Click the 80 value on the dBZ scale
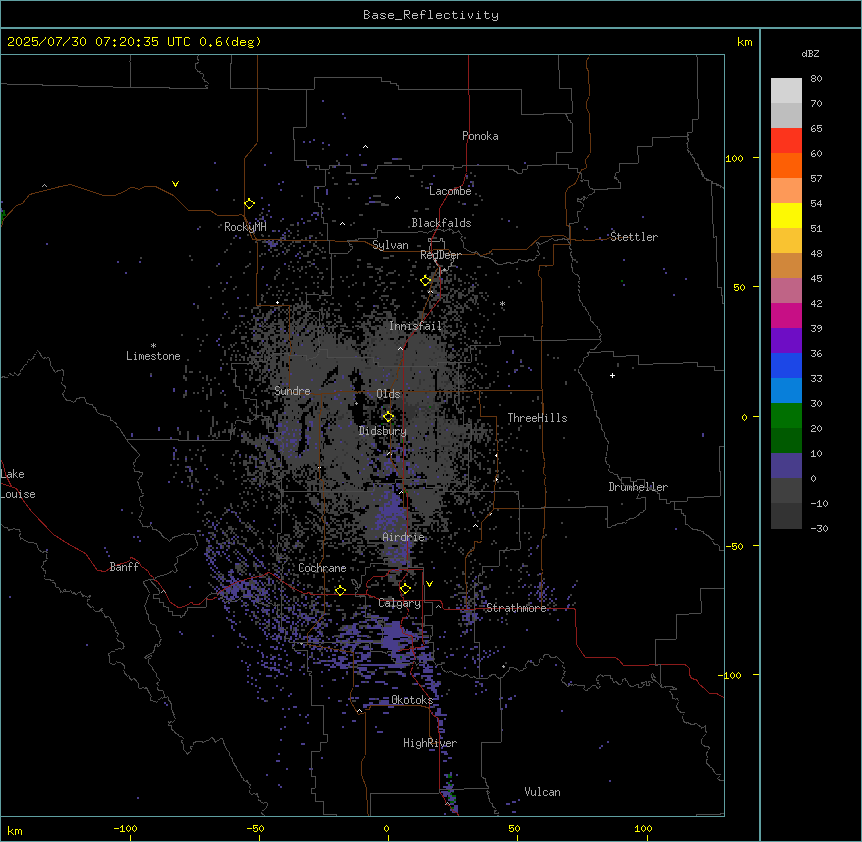This screenshot has width=862, height=842. [816, 79]
